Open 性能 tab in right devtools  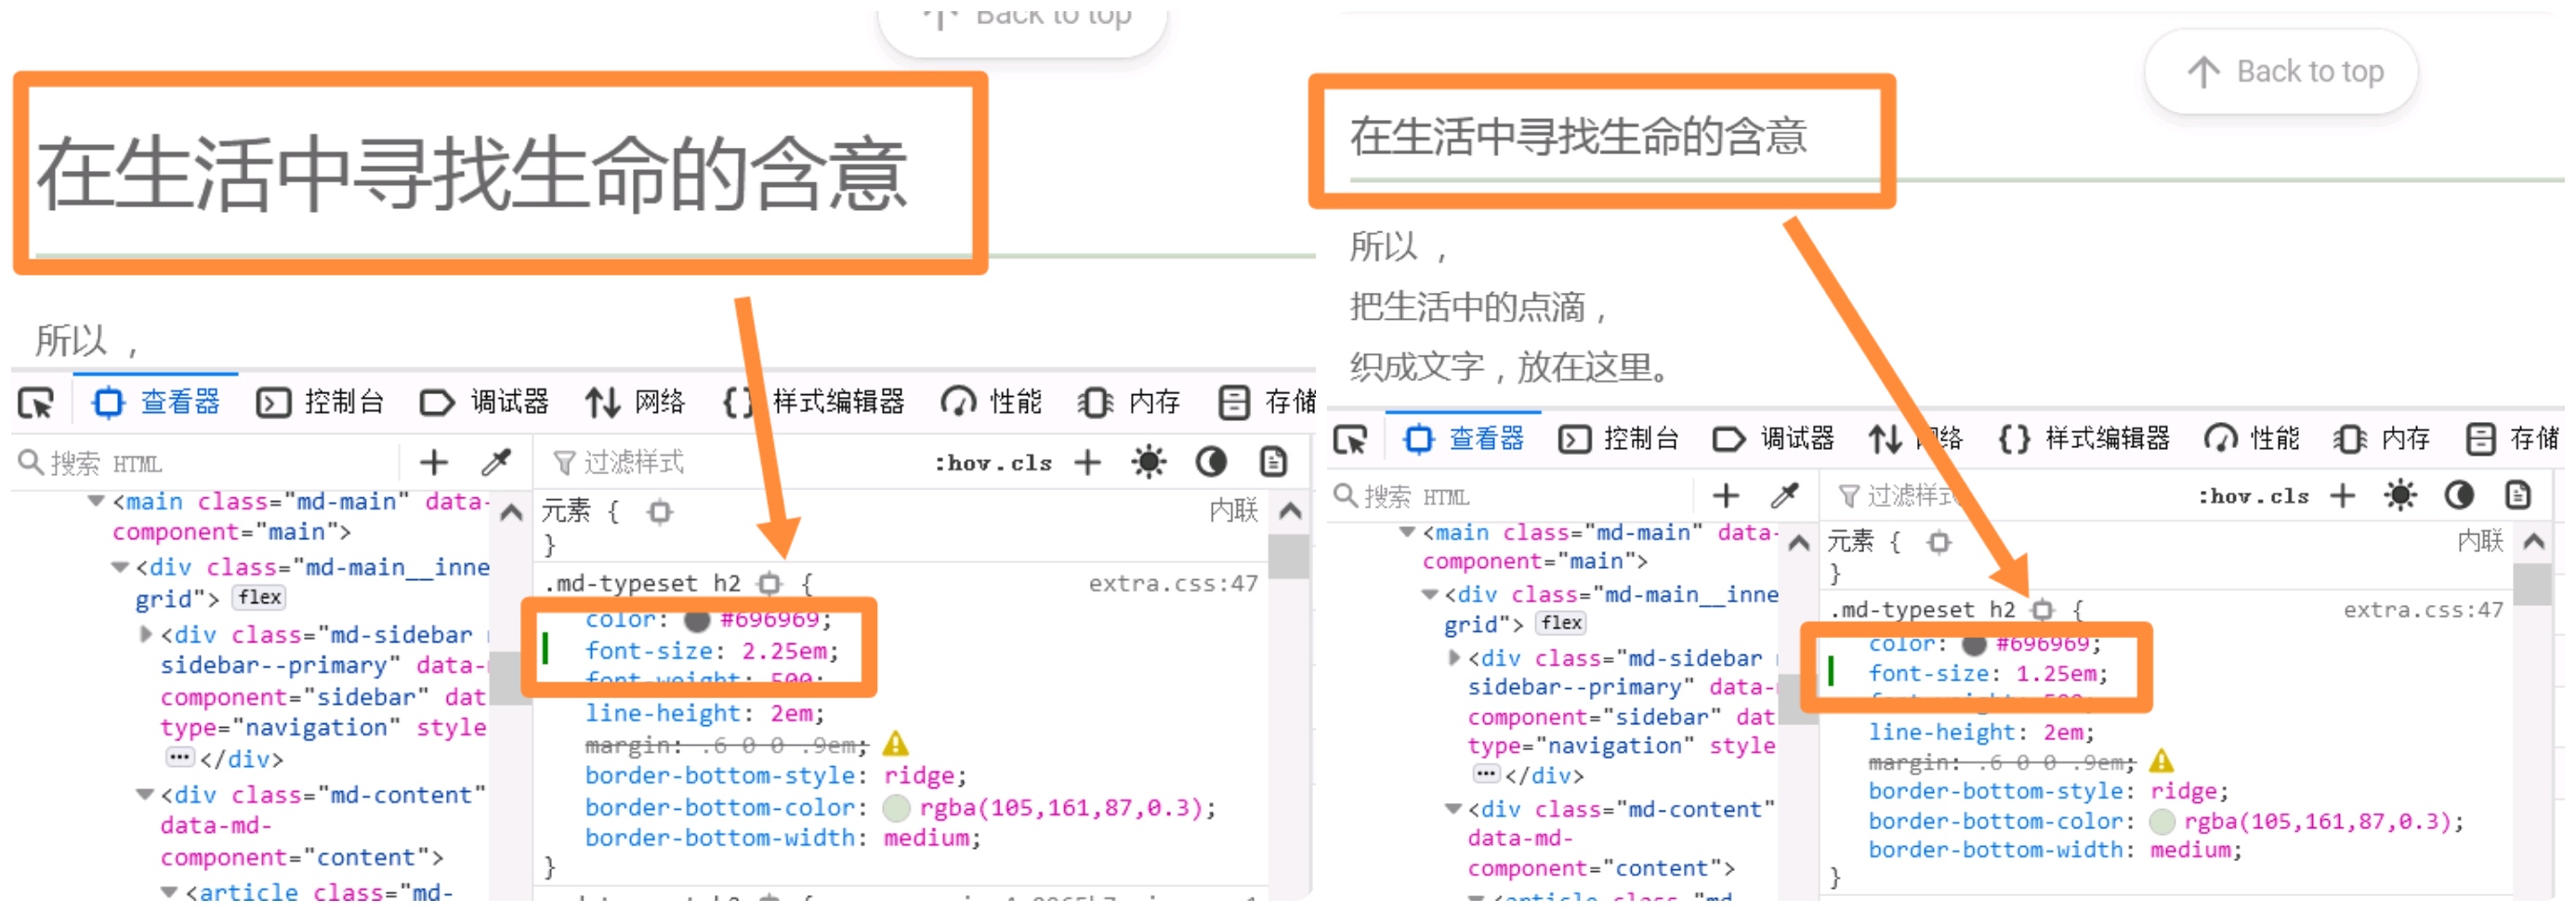click(2250, 440)
